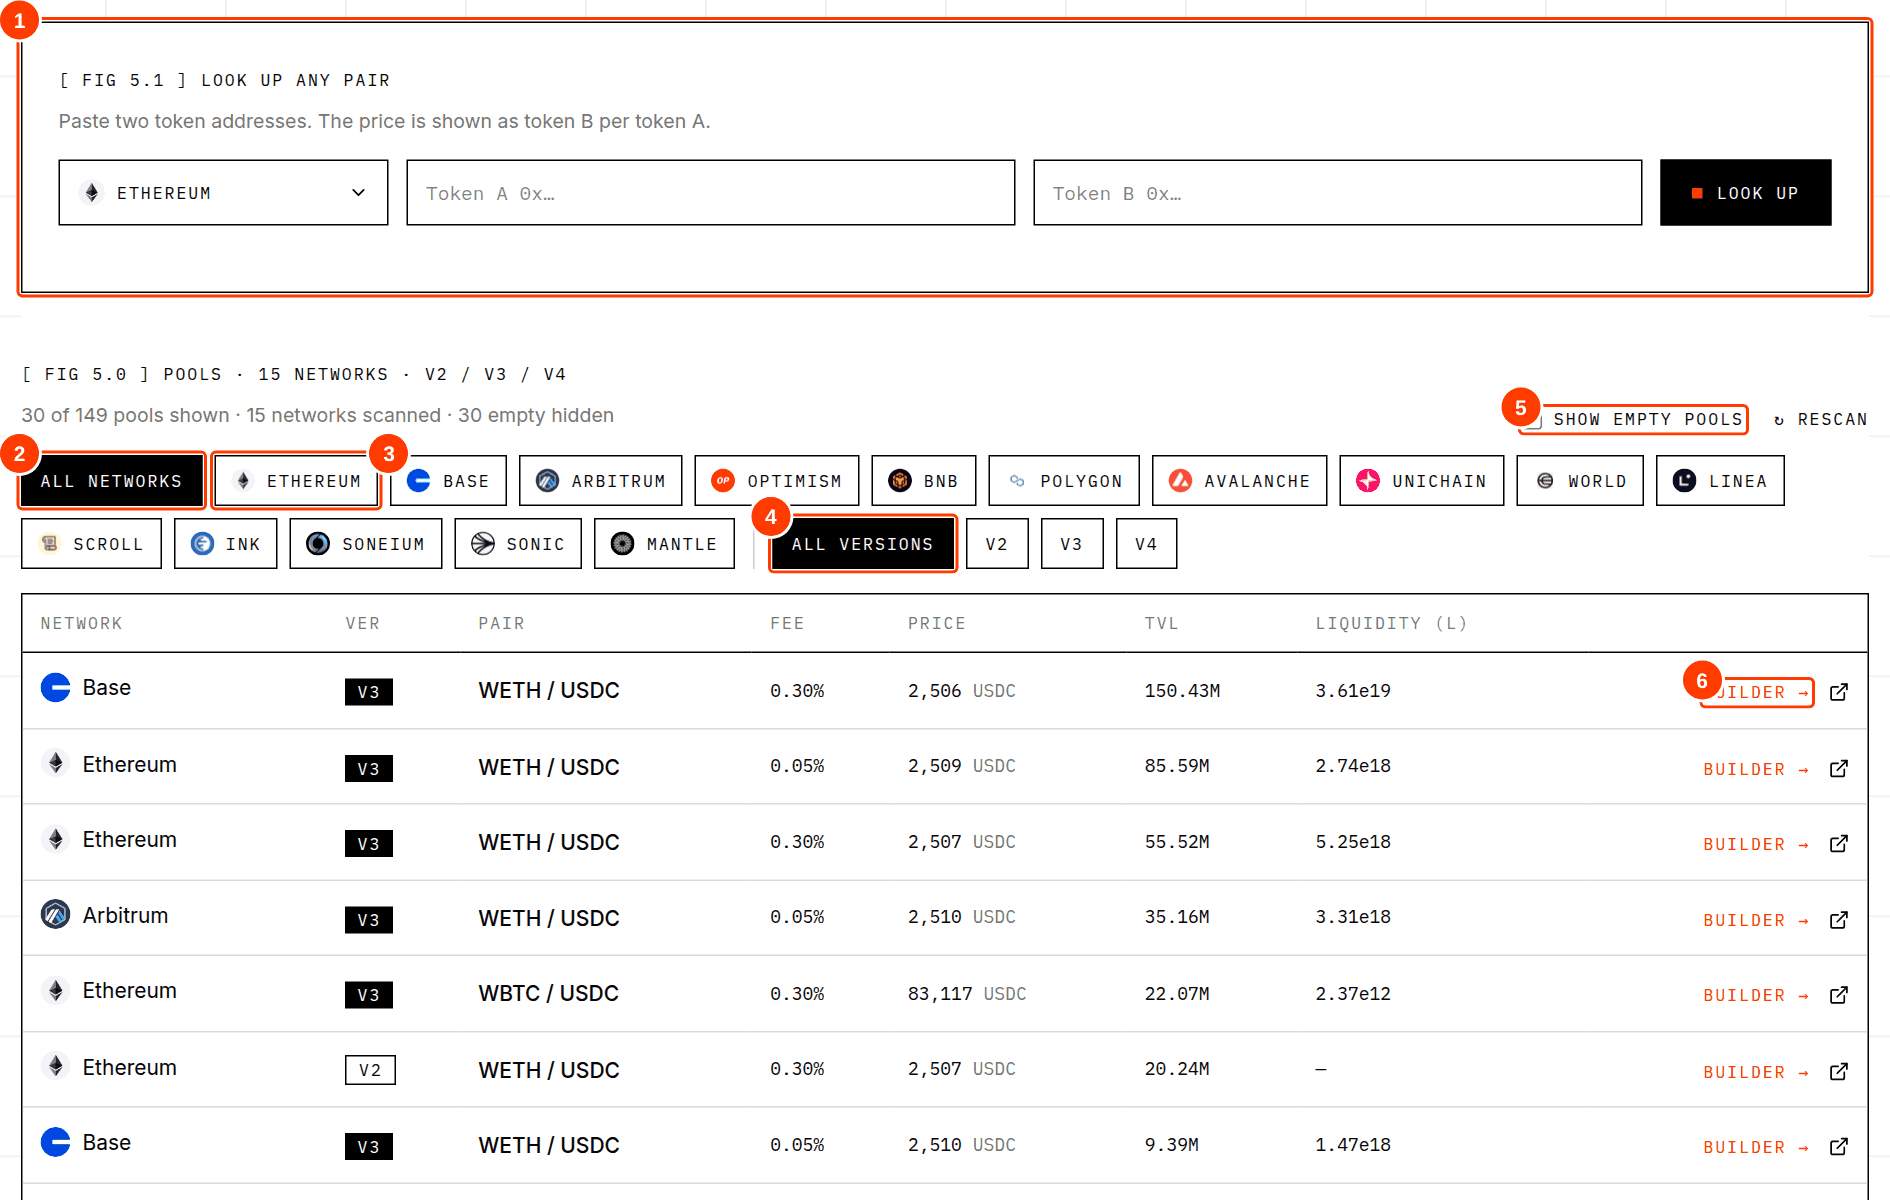
Task: Open external link for WBTC/USDC pool
Action: (1838, 995)
